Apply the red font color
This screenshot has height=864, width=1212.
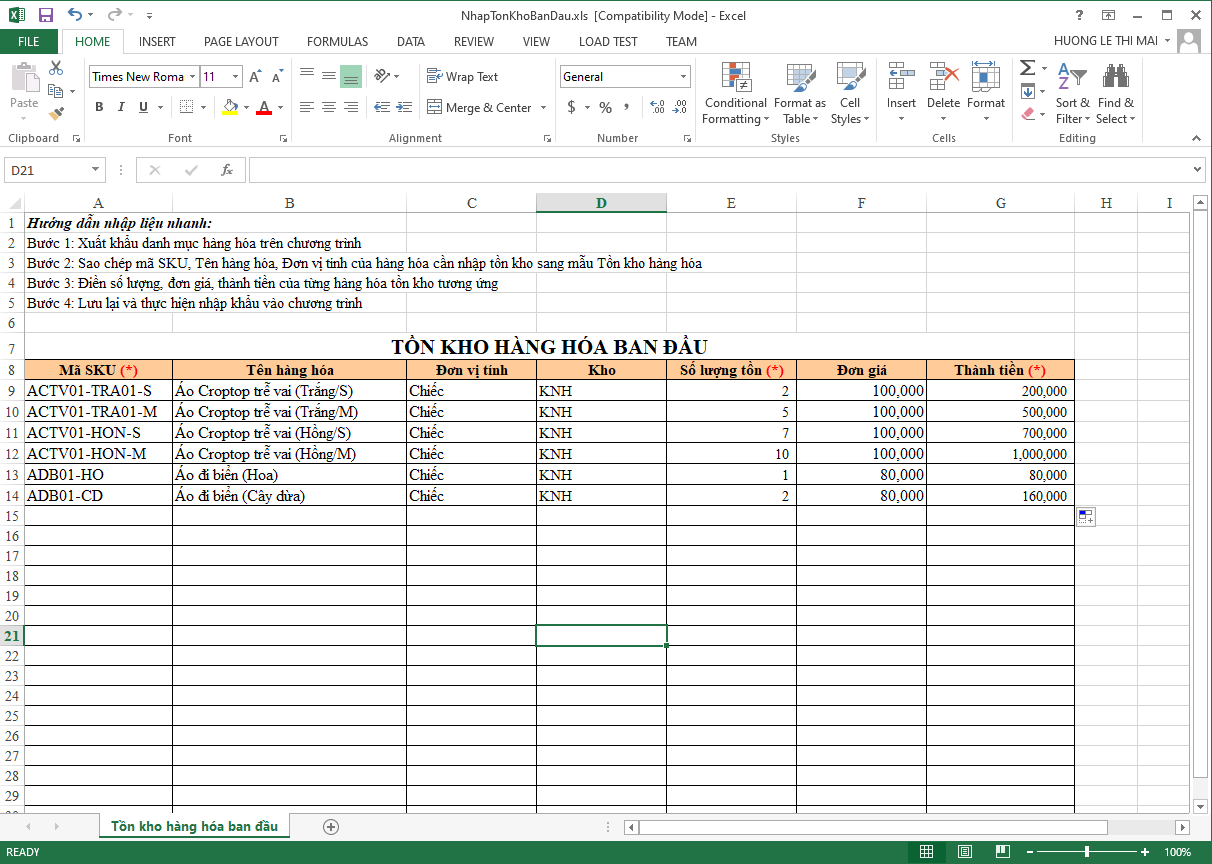[264, 107]
